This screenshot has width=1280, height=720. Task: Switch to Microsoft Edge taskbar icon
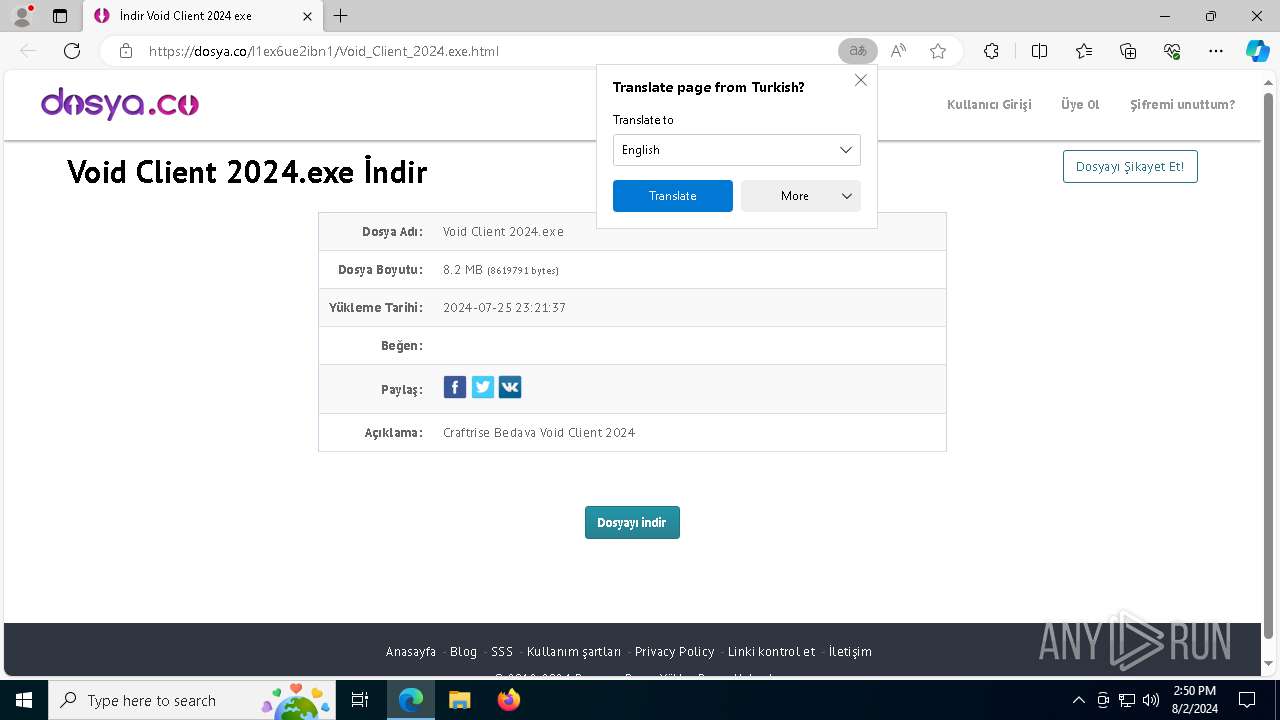[411, 700]
